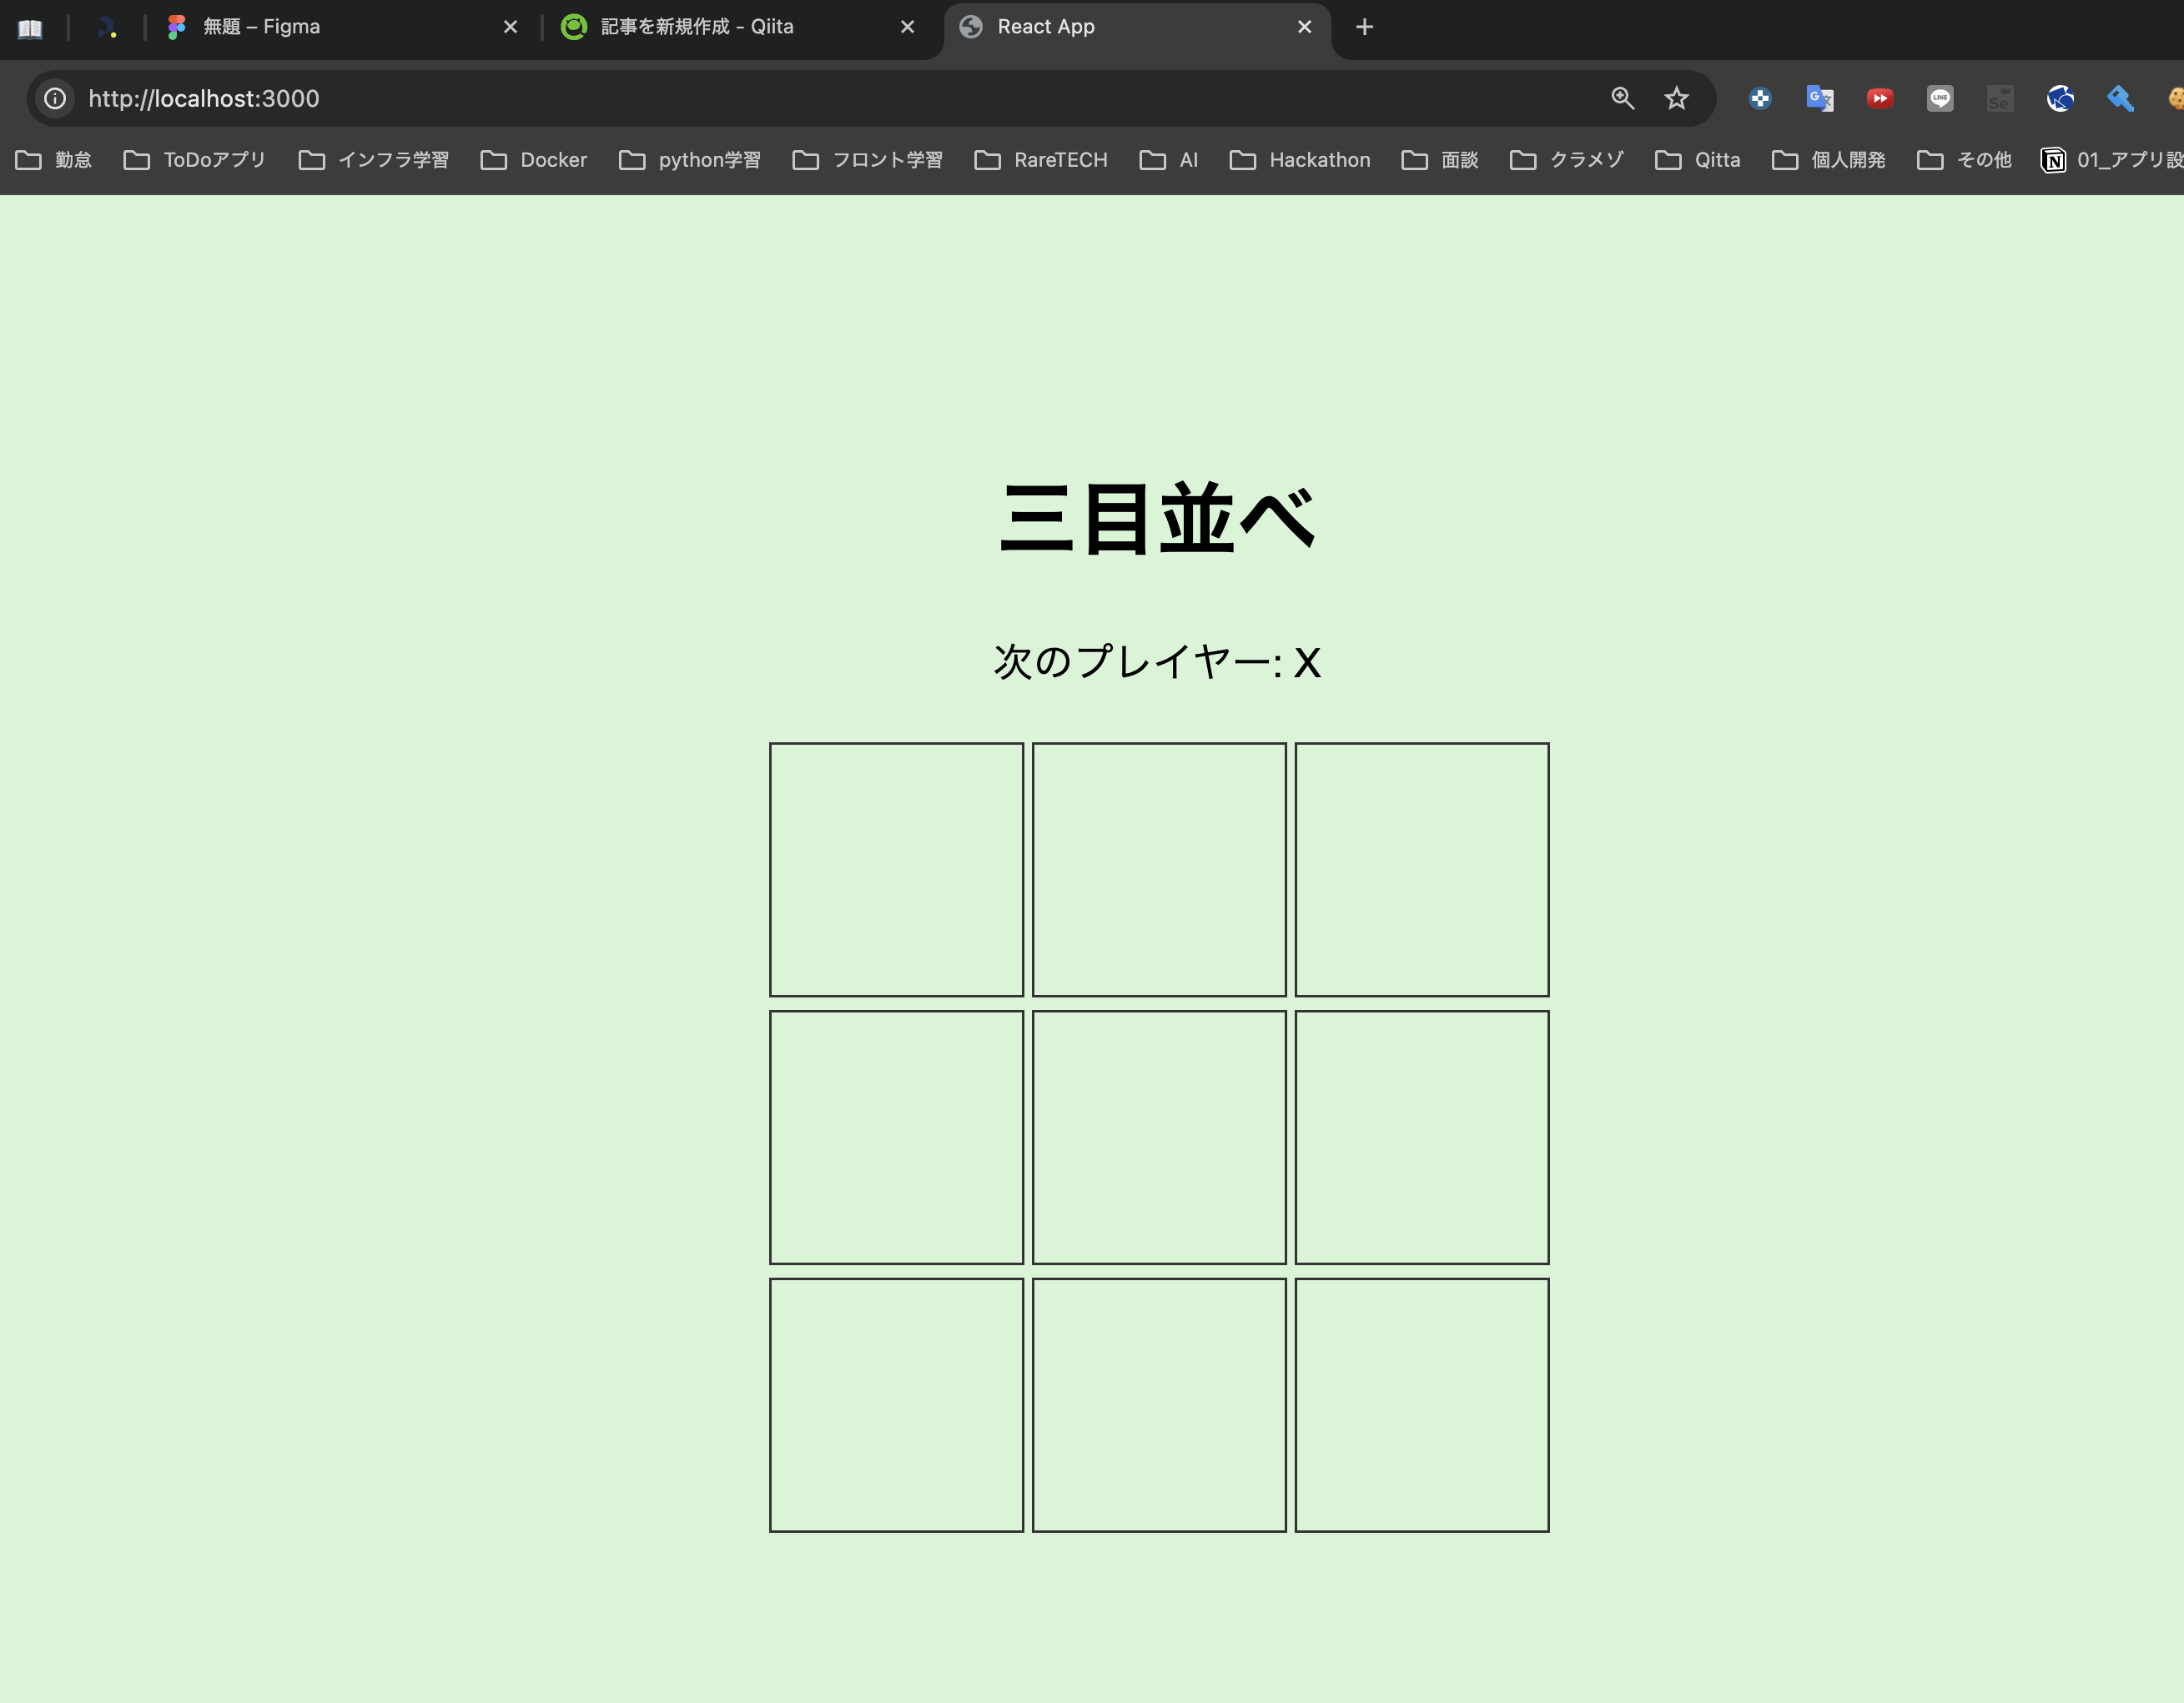Click the red YouTube skip extension icon

click(1880, 98)
